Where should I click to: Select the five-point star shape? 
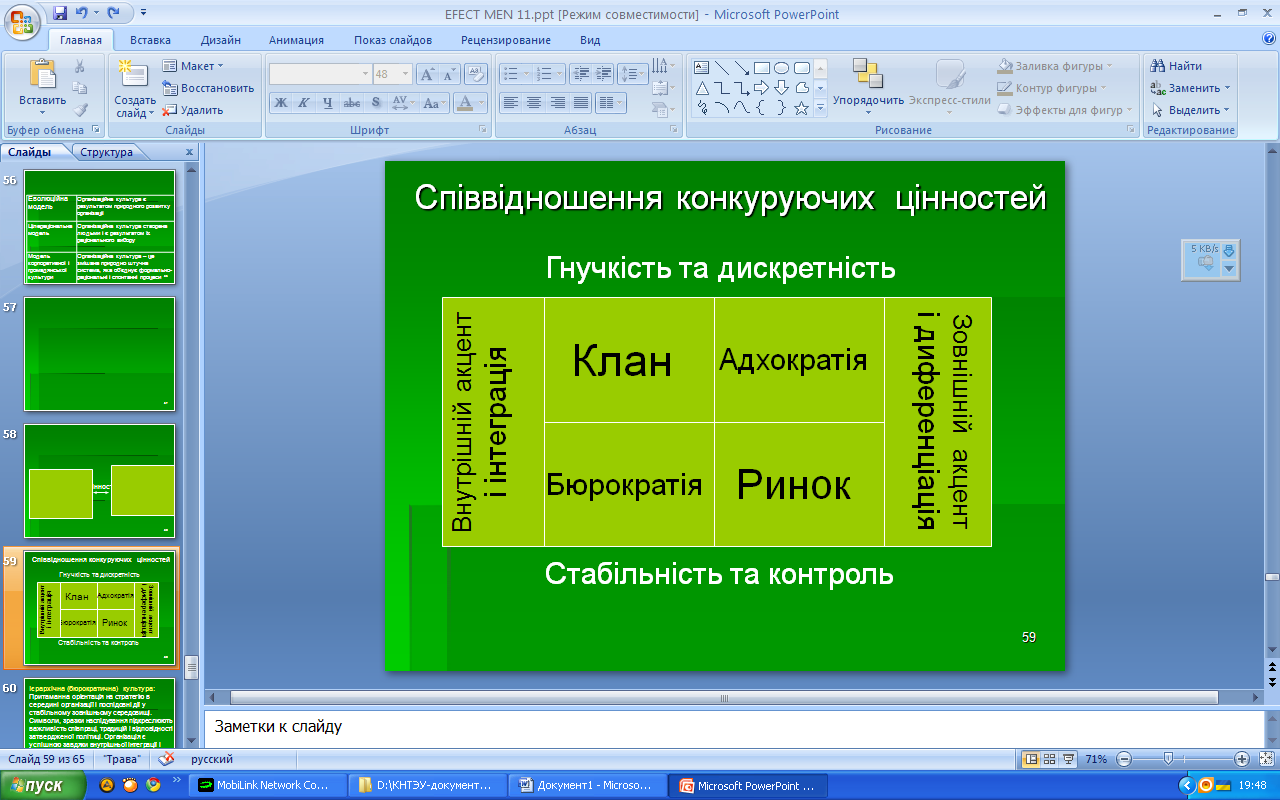802,108
